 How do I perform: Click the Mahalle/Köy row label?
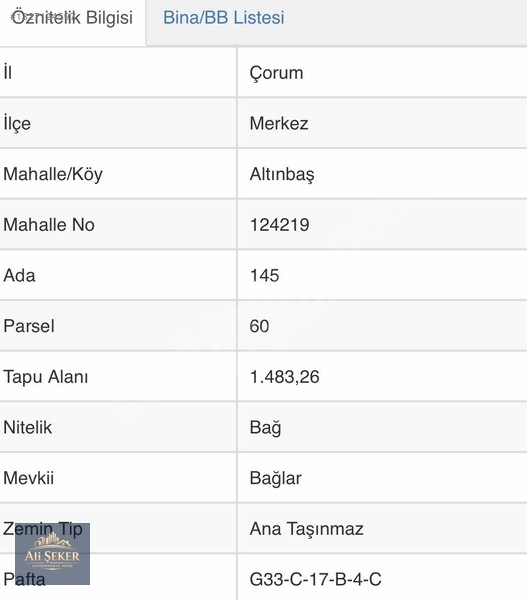point(53,174)
